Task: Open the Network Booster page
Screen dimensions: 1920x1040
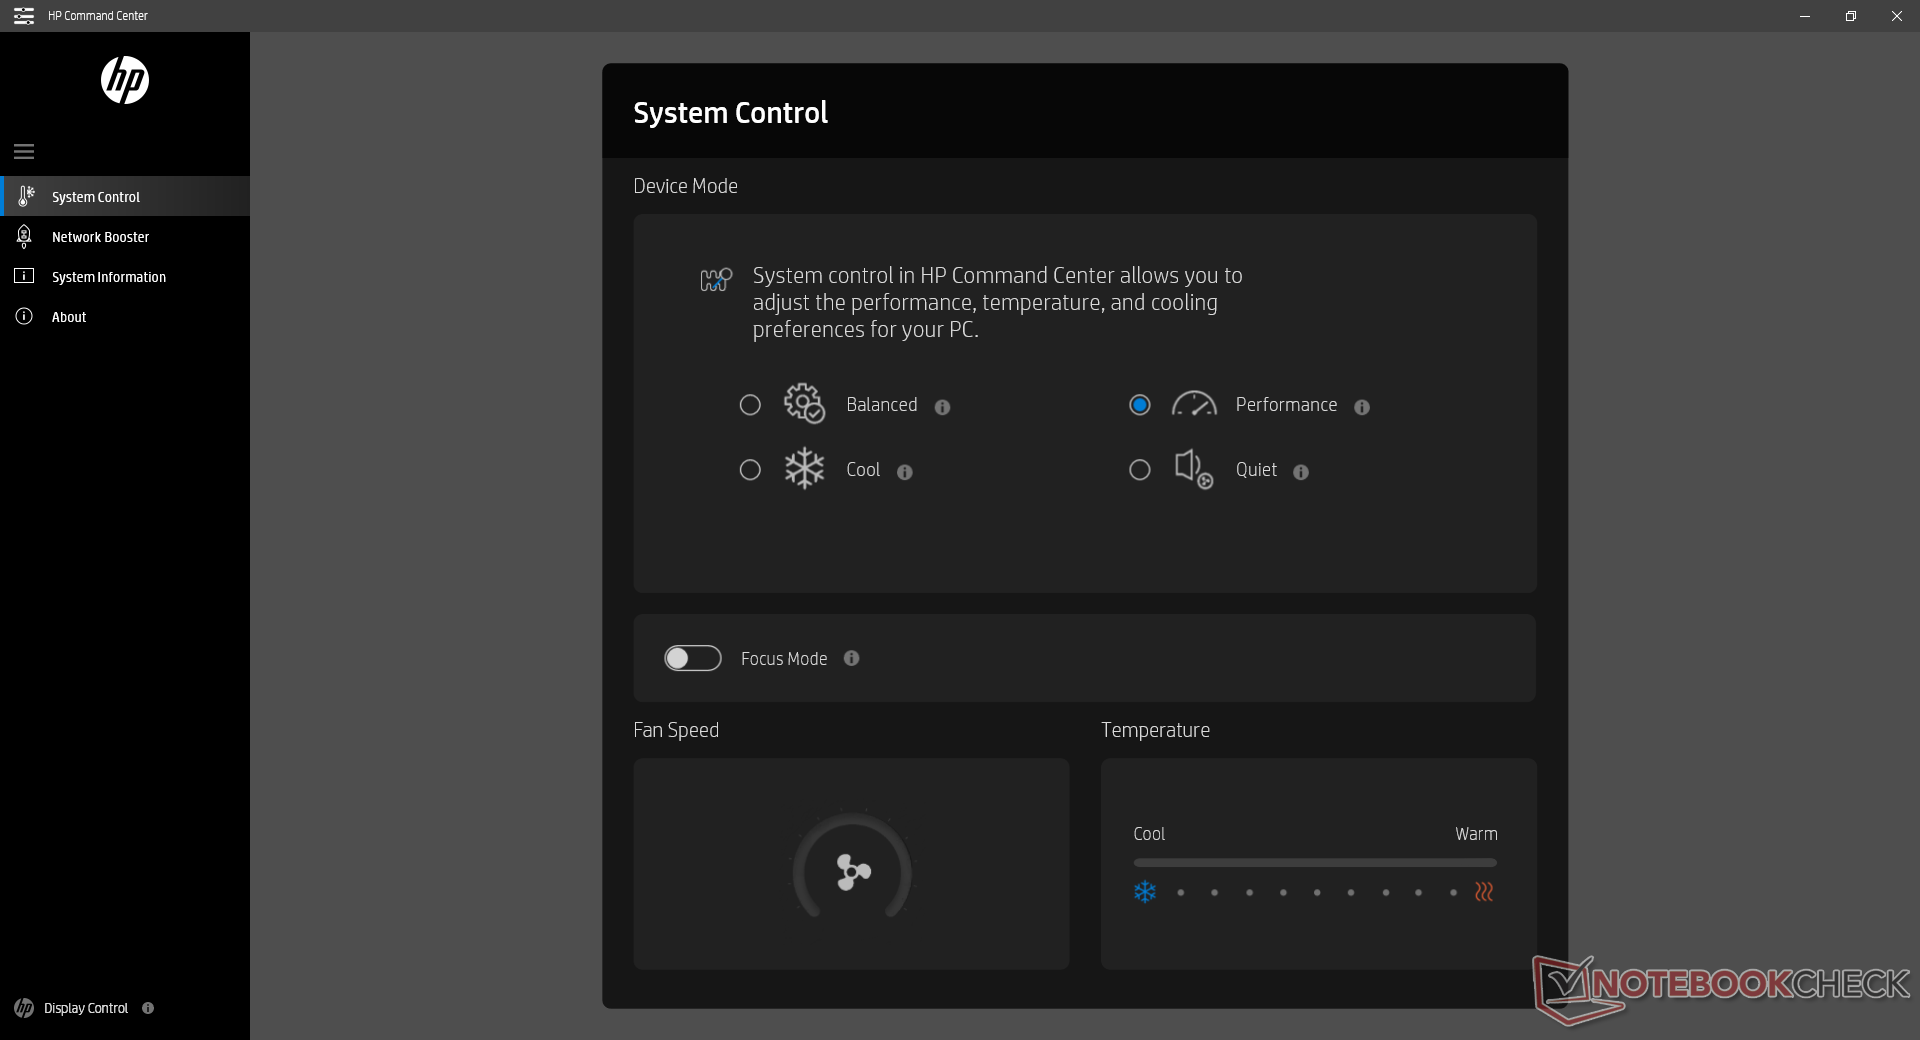Action: click(x=100, y=237)
